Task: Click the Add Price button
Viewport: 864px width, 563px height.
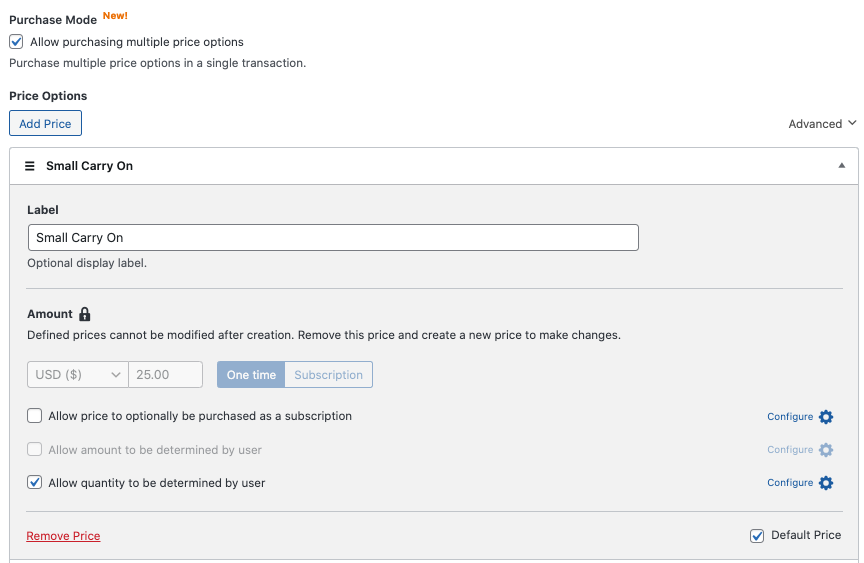Action: [x=45, y=124]
